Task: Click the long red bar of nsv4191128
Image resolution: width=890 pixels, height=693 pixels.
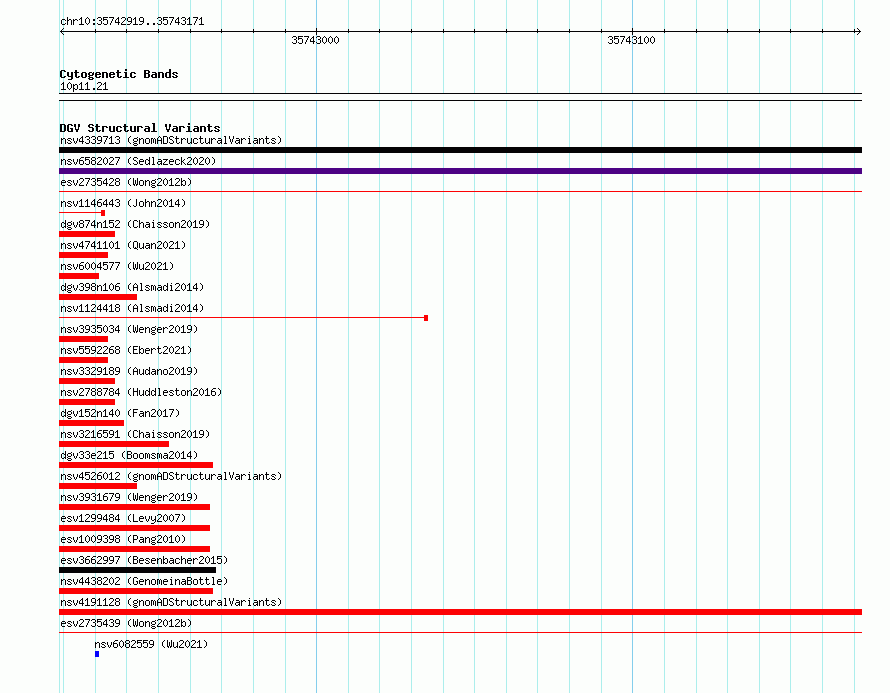Action: coord(460,612)
